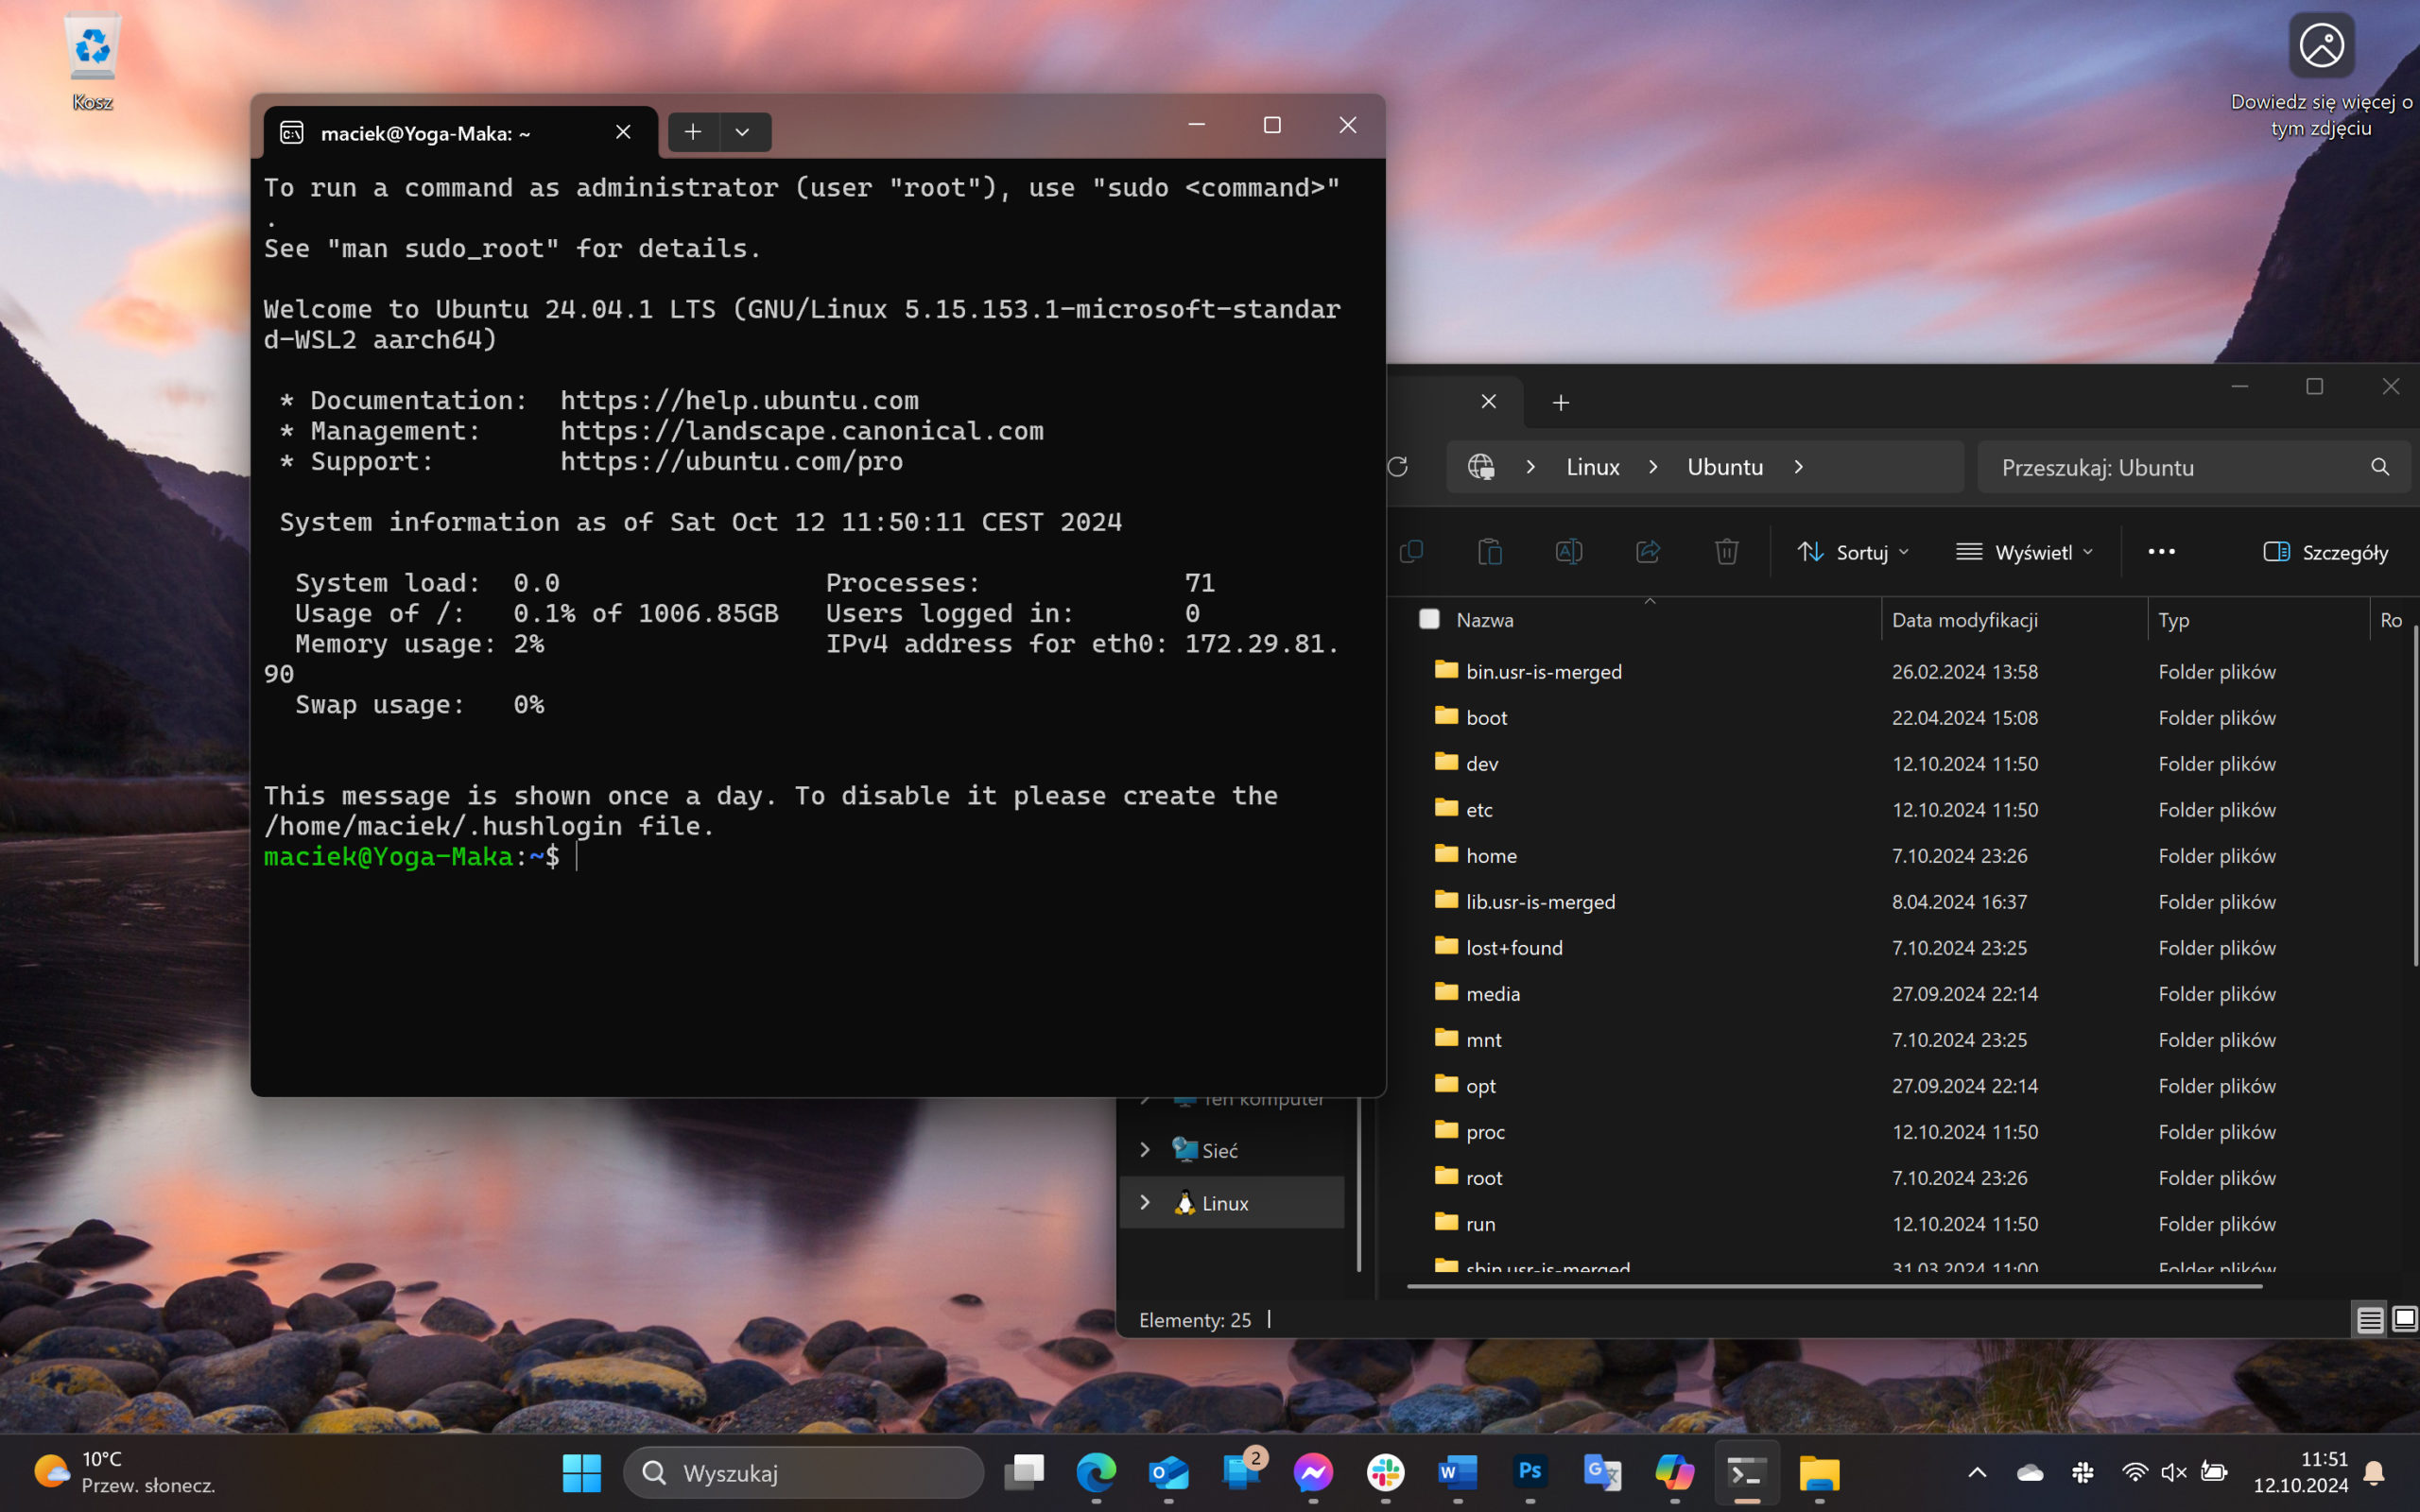Select the media folder
Screen dimensions: 2420x1512
coord(1492,993)
